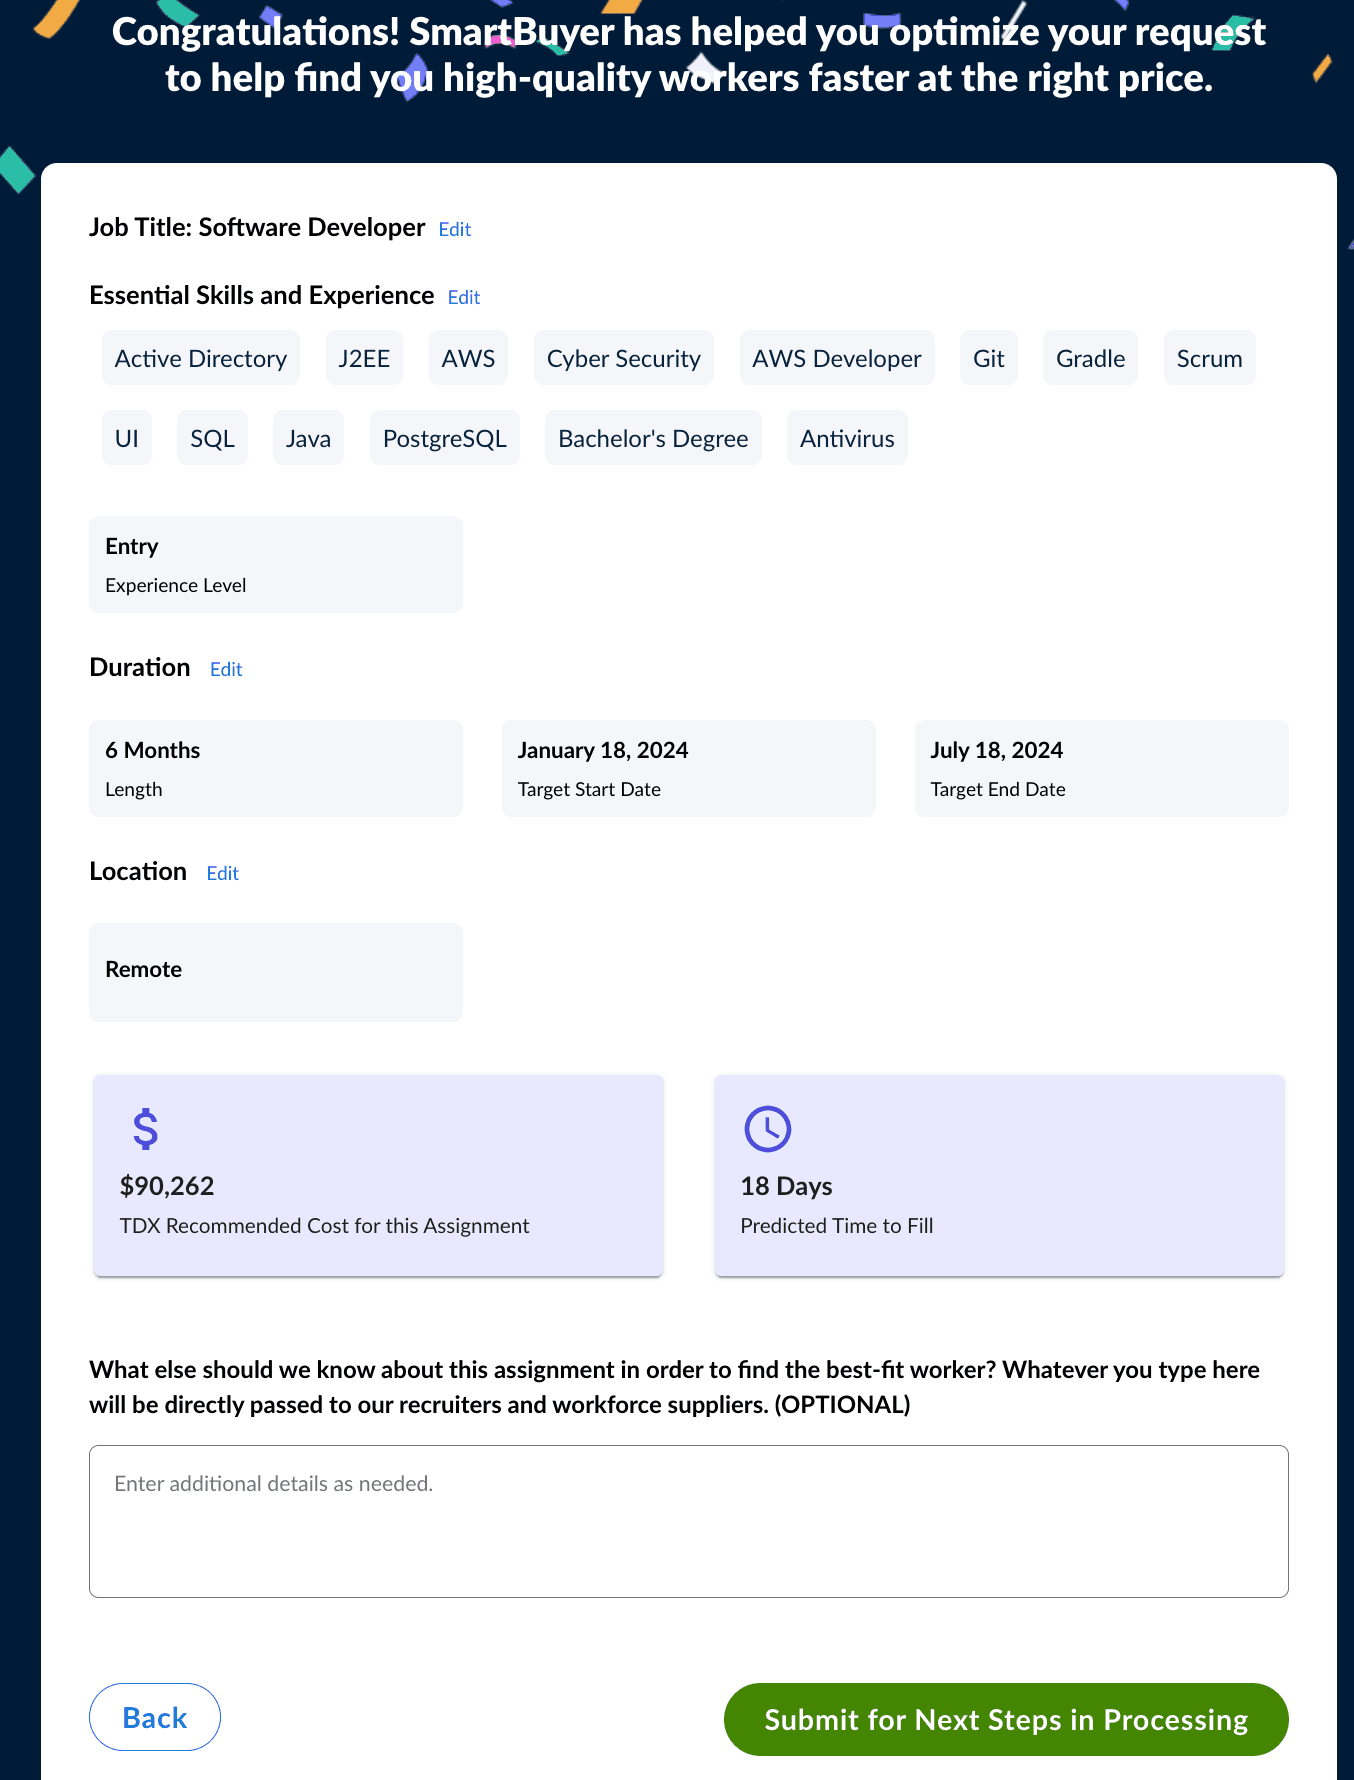Screen dimensions: 1354x1780
Task: Click the Remote location card
Action: (x=276, y=972)
